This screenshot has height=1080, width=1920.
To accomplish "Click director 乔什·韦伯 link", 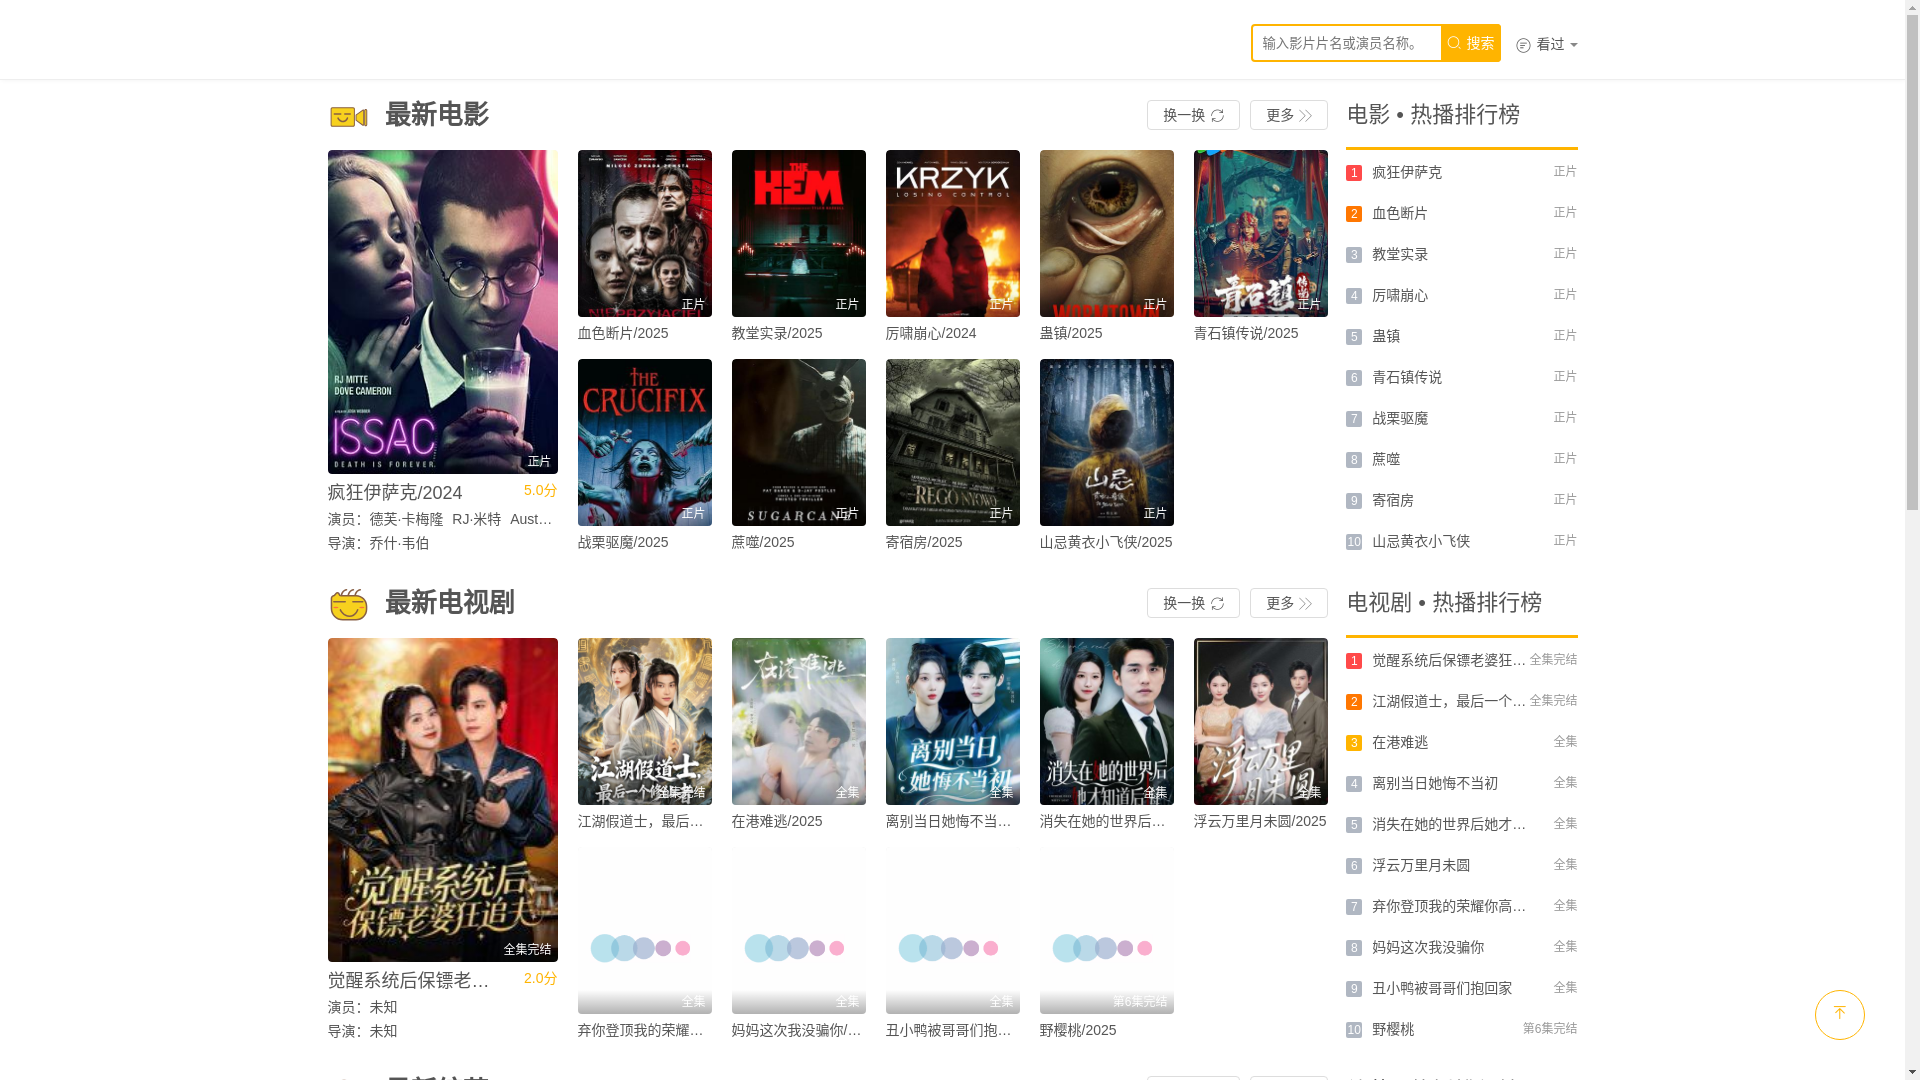I will click(399, 543).
